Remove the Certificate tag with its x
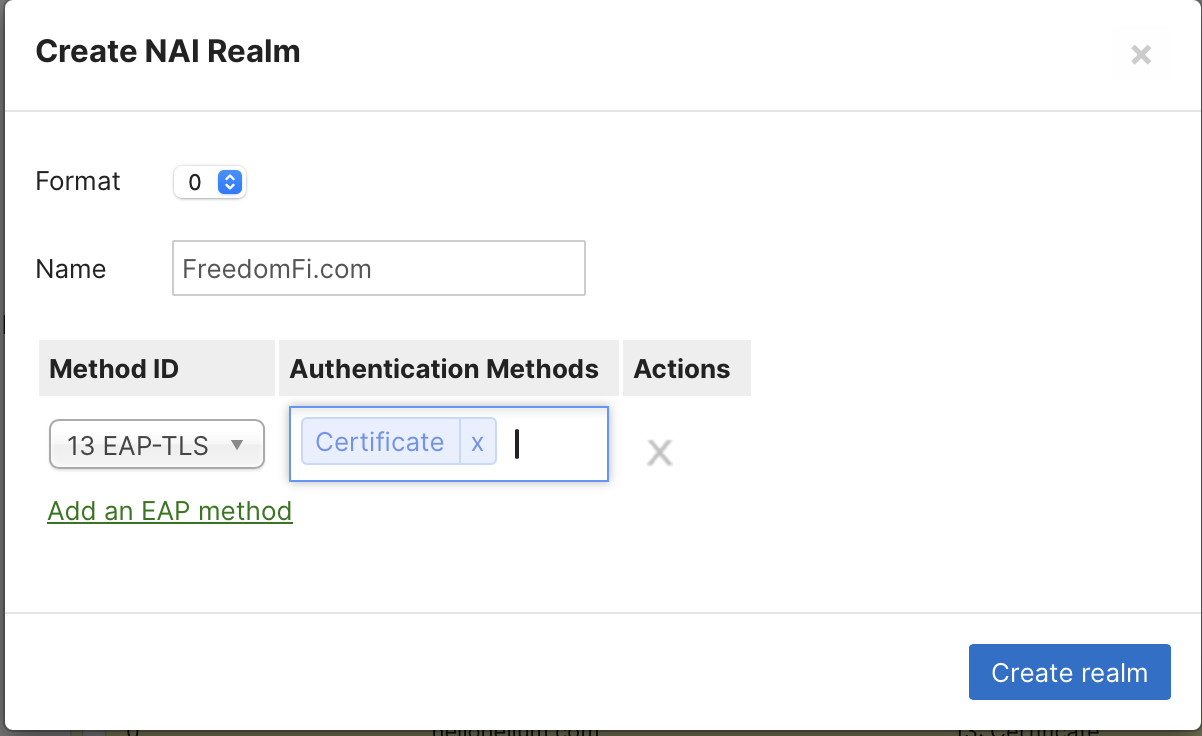The width and height of the screenshot is (1202, 736). (478, 443)
